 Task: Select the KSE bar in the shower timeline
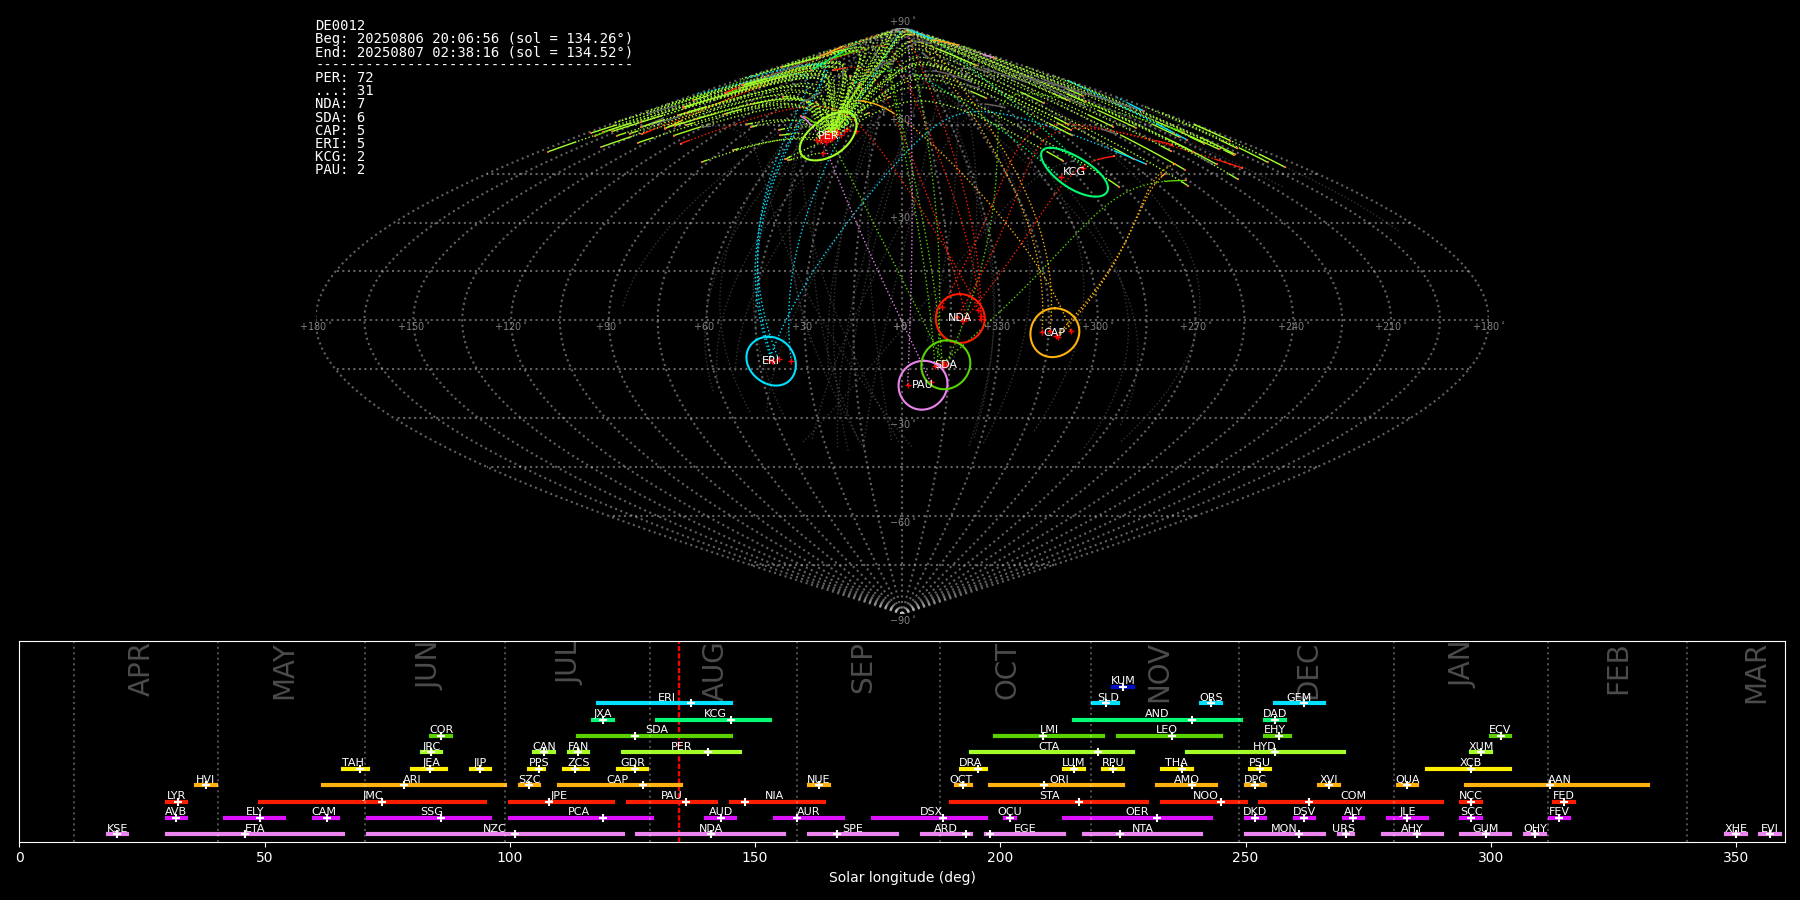click(x=117, y=834)
